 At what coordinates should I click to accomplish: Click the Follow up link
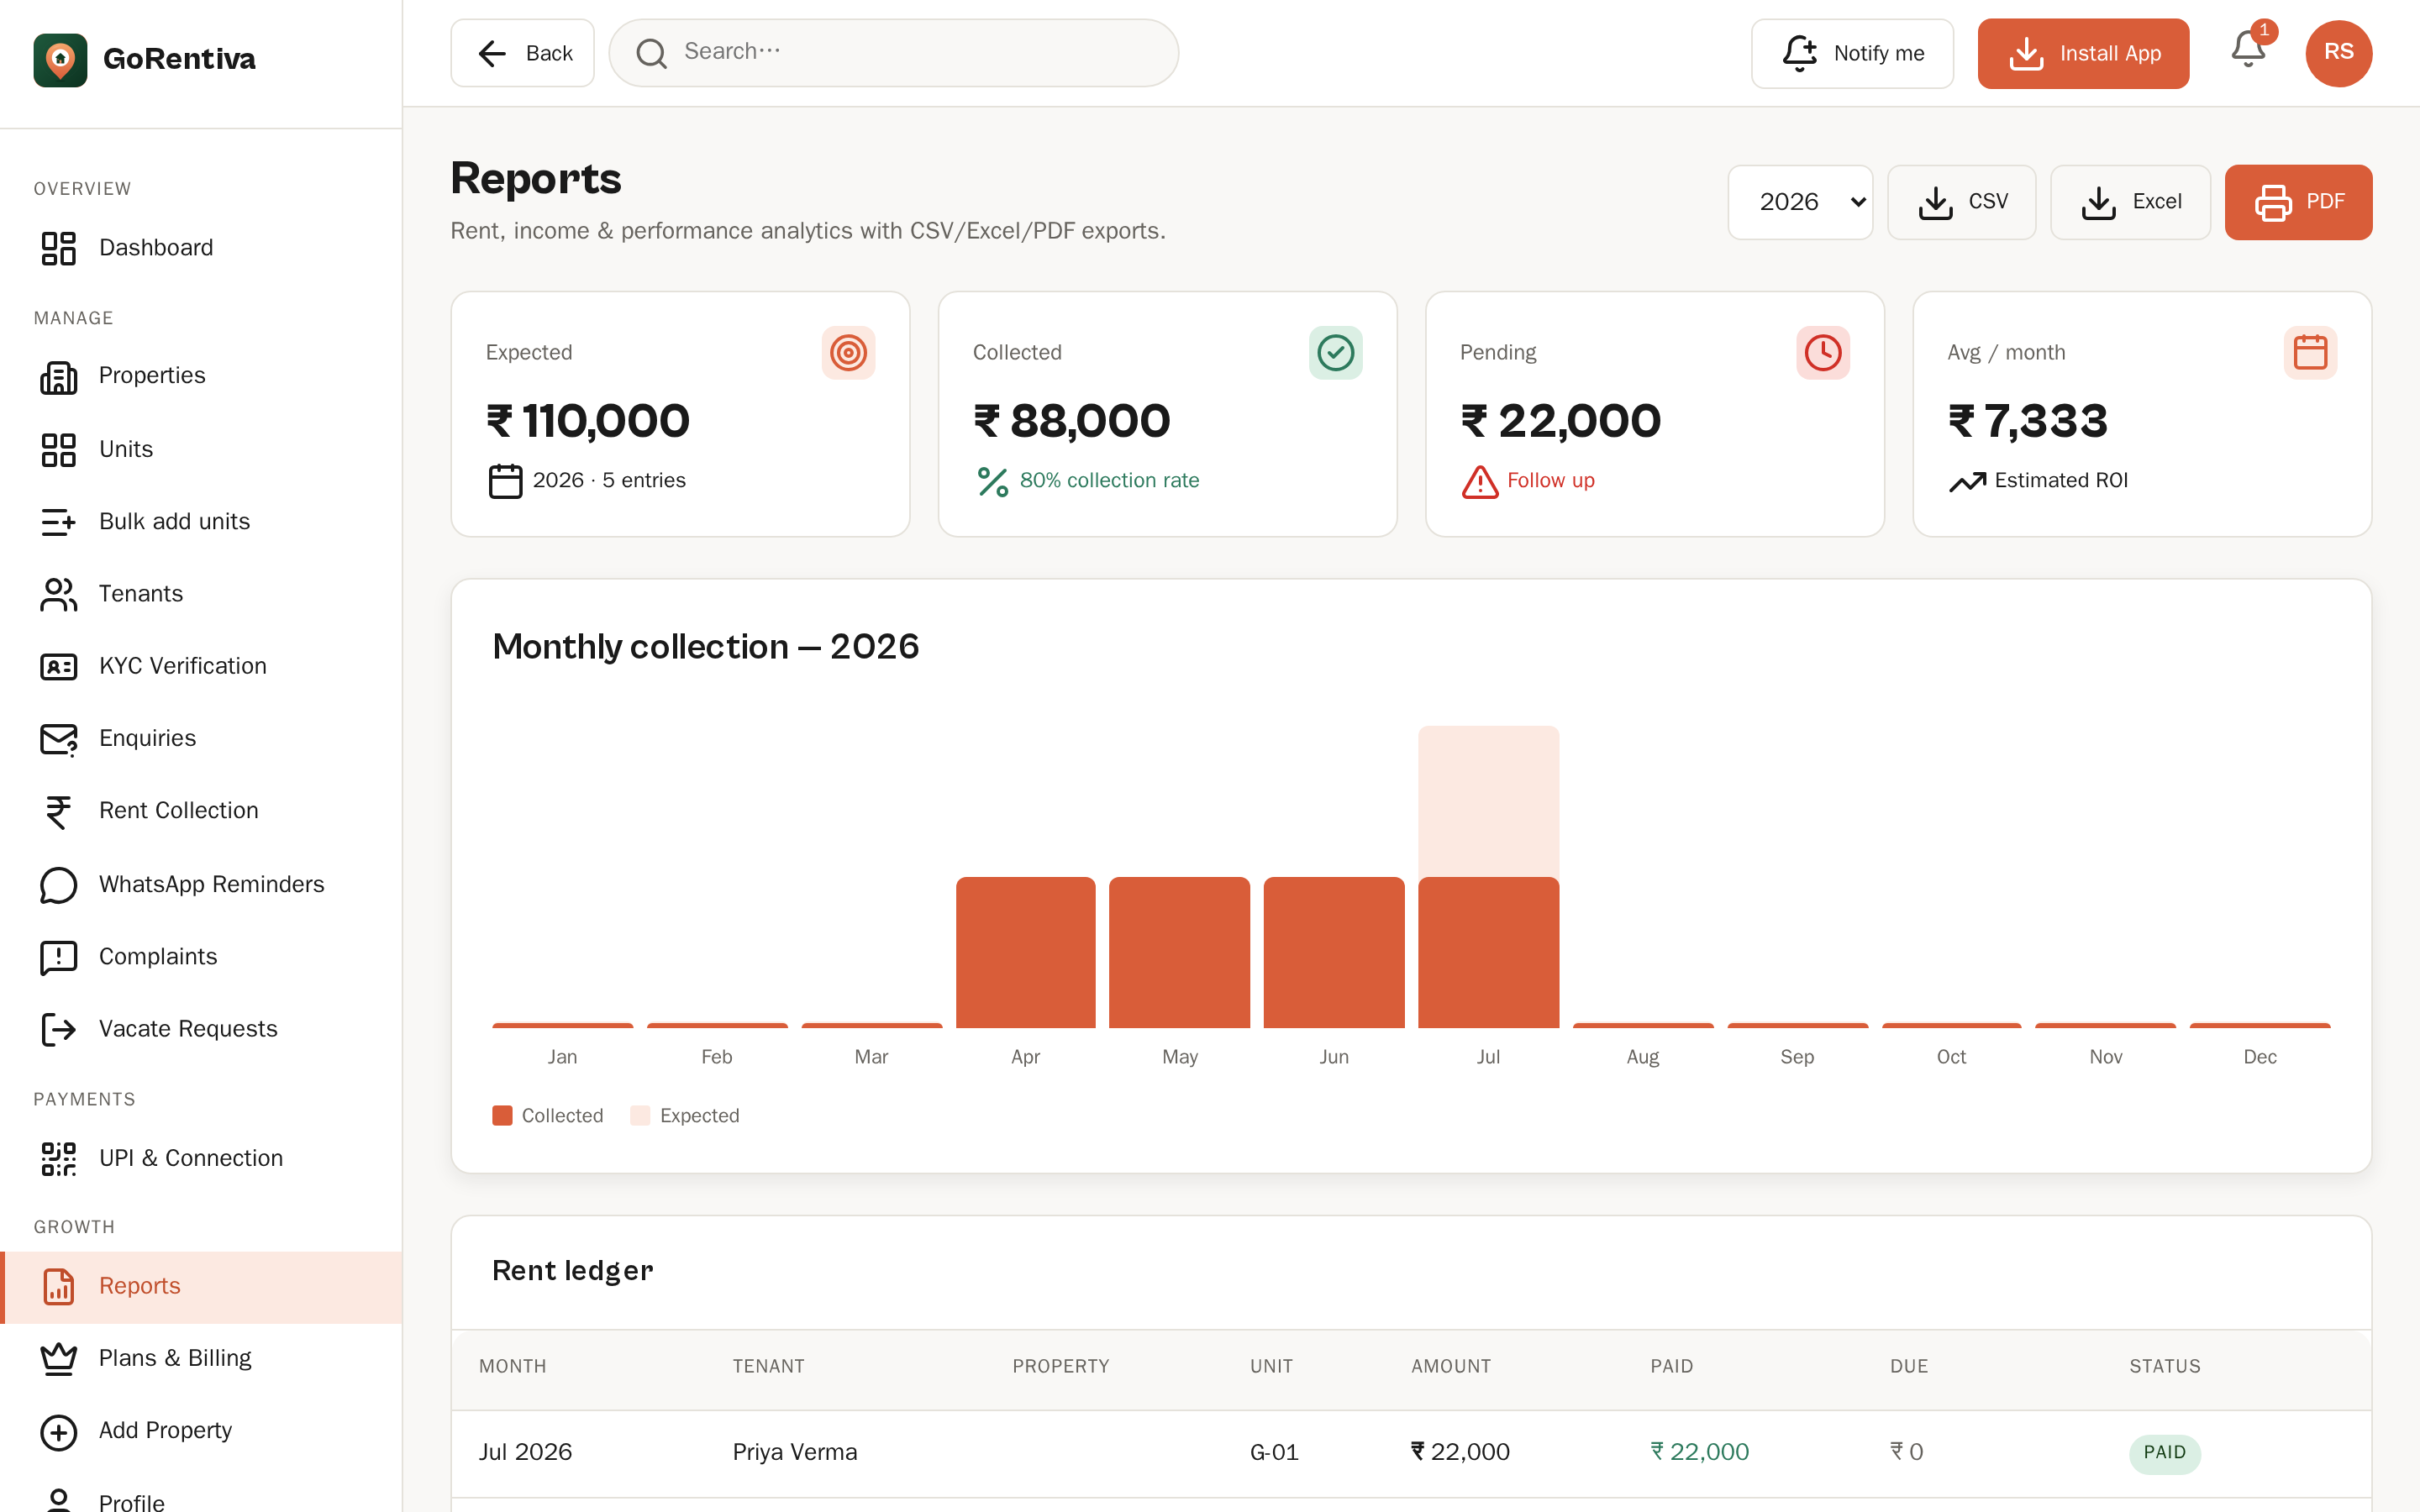1550,481
